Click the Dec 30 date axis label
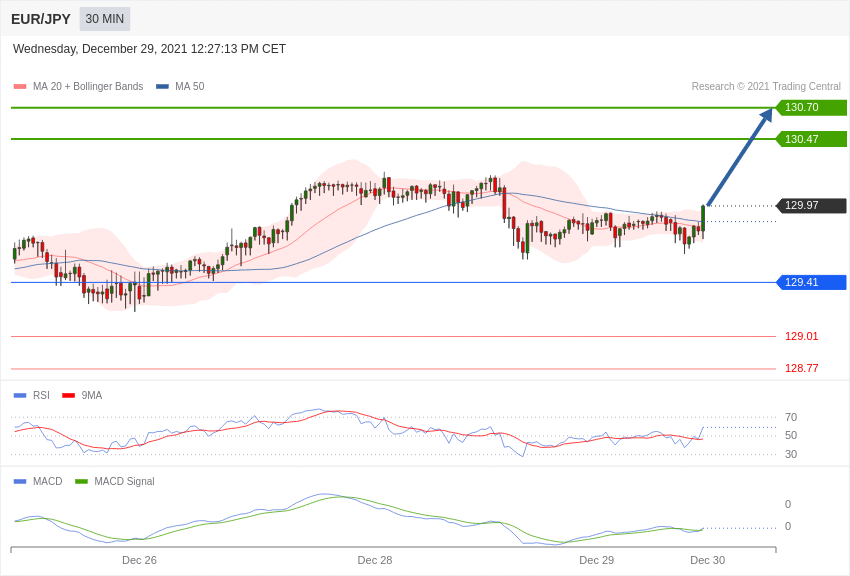This screenshot has height=576, width=850. tap(707, 560)
